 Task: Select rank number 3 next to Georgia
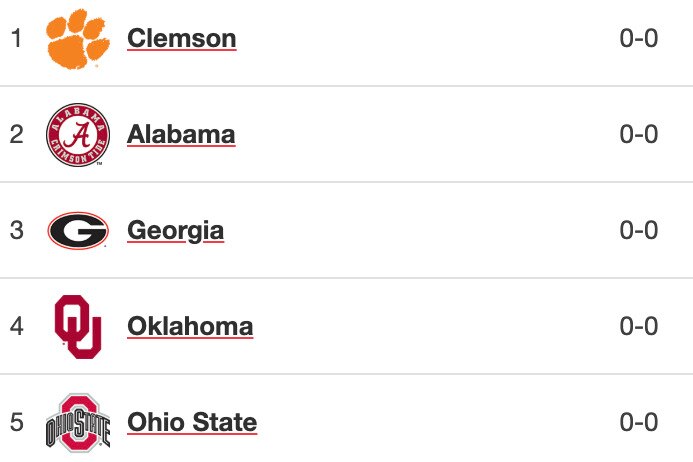16,231
